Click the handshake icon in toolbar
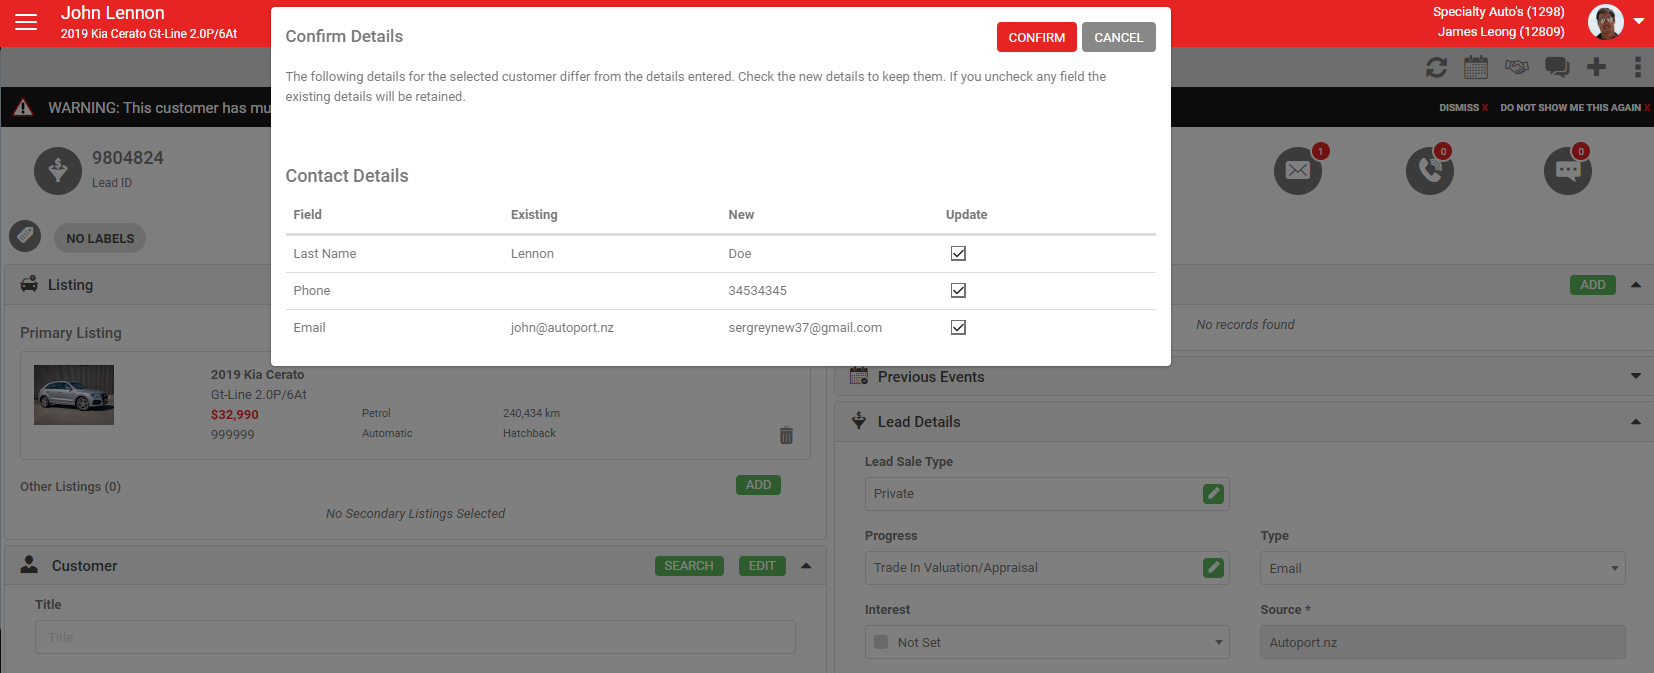Image resolution: width=1654 pixels, height=673 pixels. click(1517, 67)
